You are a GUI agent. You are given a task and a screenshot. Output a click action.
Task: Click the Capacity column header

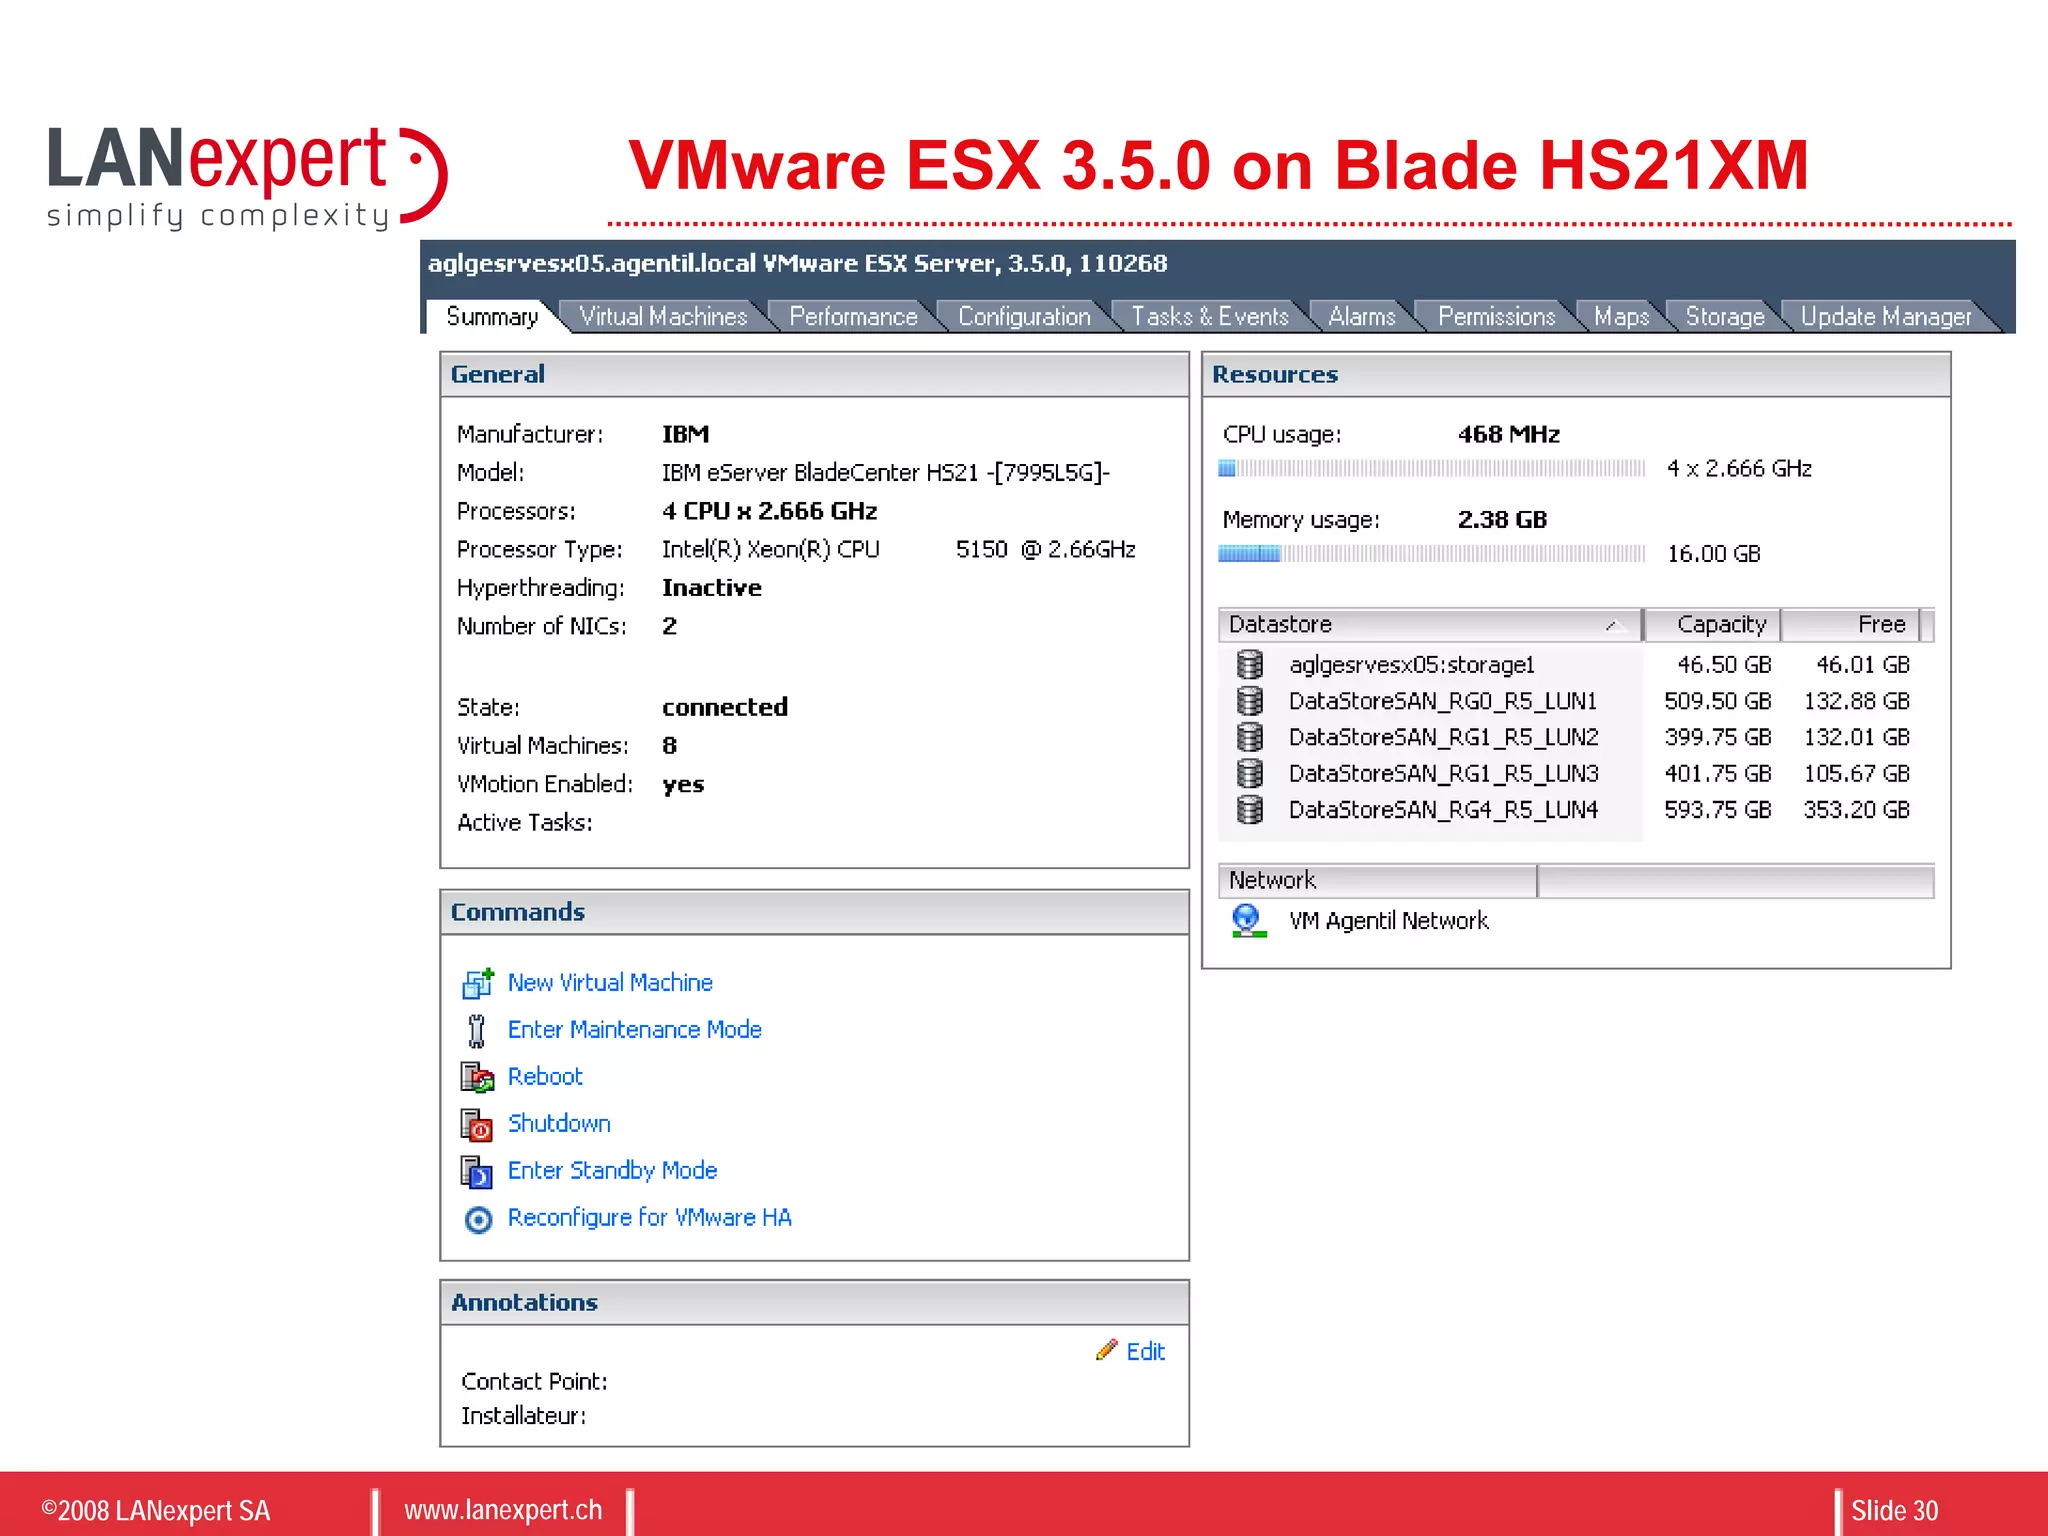click(x=1712, y=624)
